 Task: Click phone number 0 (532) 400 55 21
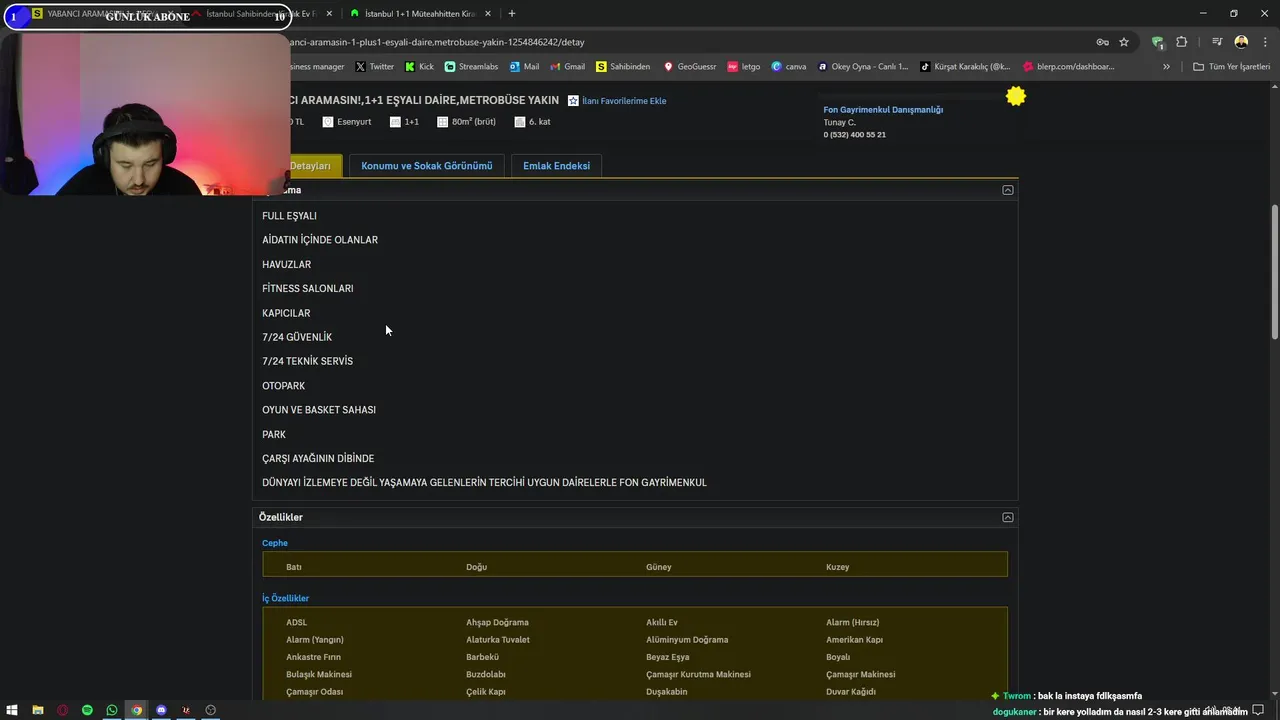[854, 135]
